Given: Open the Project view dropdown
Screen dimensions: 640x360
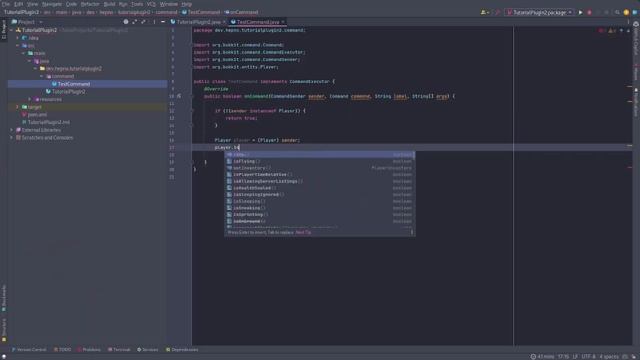Looking at the screenshot, I should (x=27, y=22).
